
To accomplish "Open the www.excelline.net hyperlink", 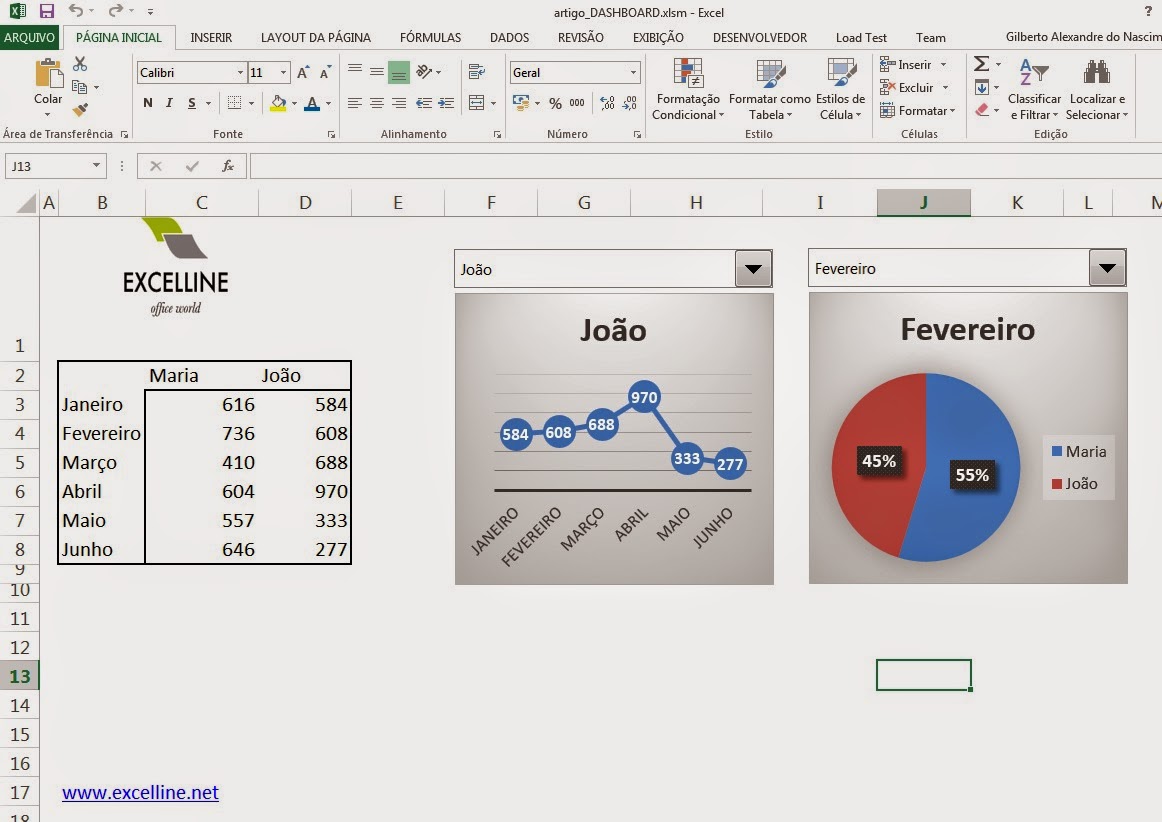I will click(x=139, y=793).
